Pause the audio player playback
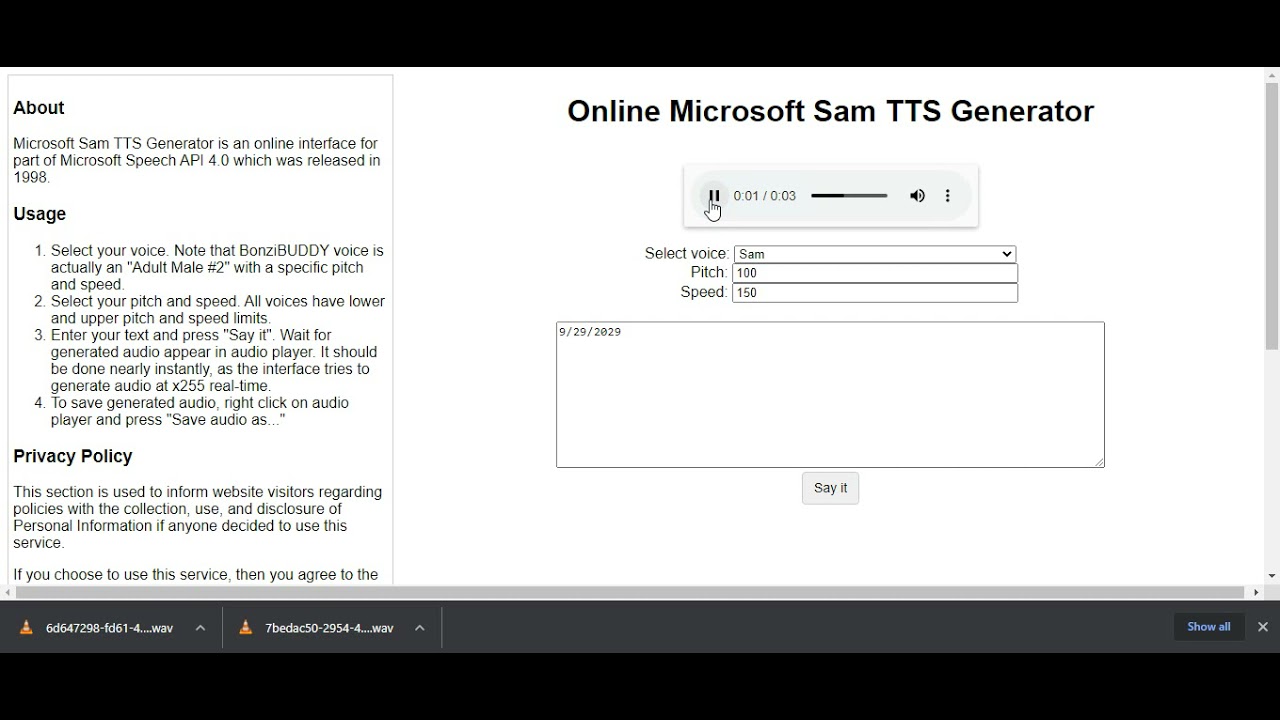Screen dimensions: 1280x720 (x=713, y=196)
